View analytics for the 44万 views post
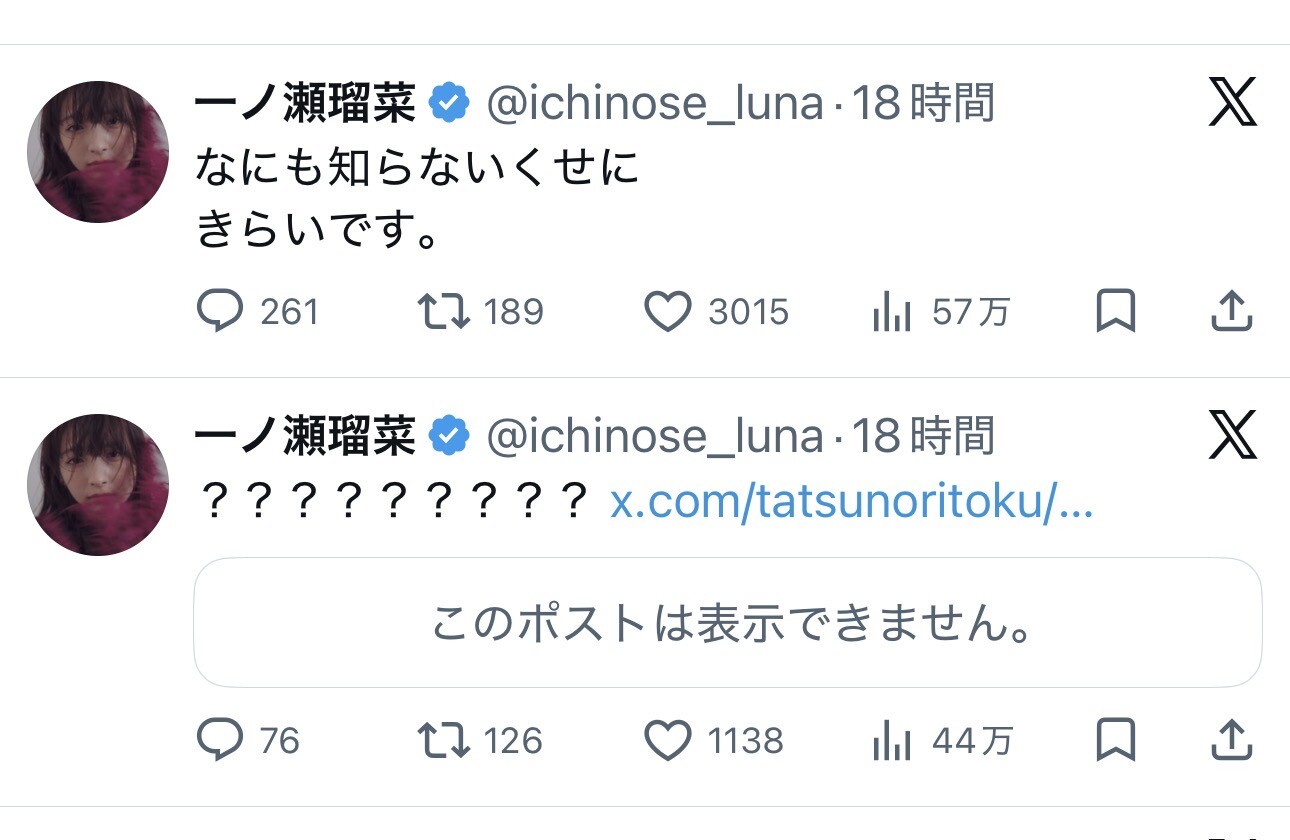This screenshot has height=840, width=1290. (891, 741)
